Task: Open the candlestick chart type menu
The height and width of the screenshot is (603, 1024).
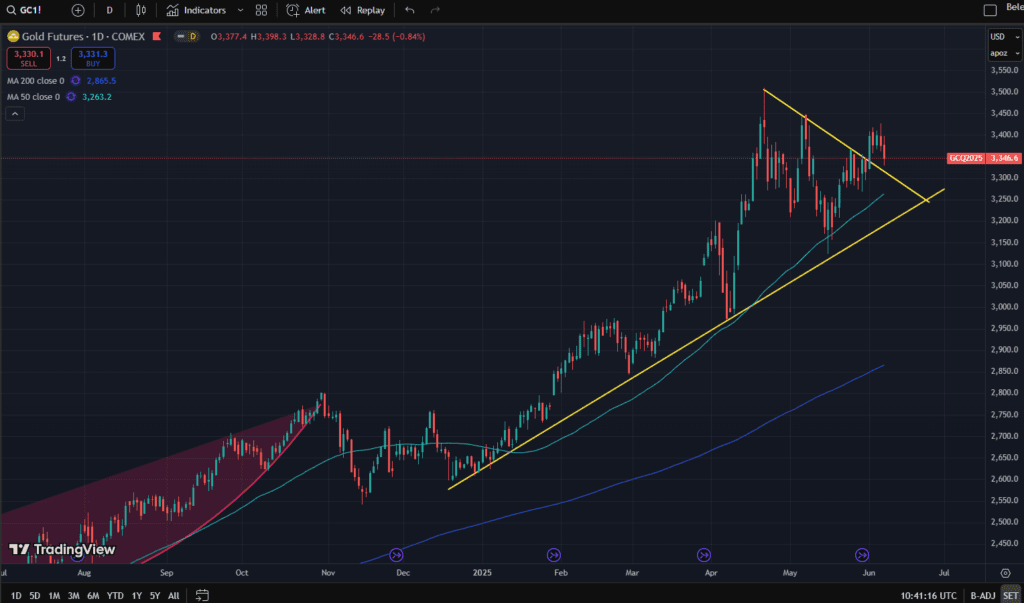Action: 140,10
